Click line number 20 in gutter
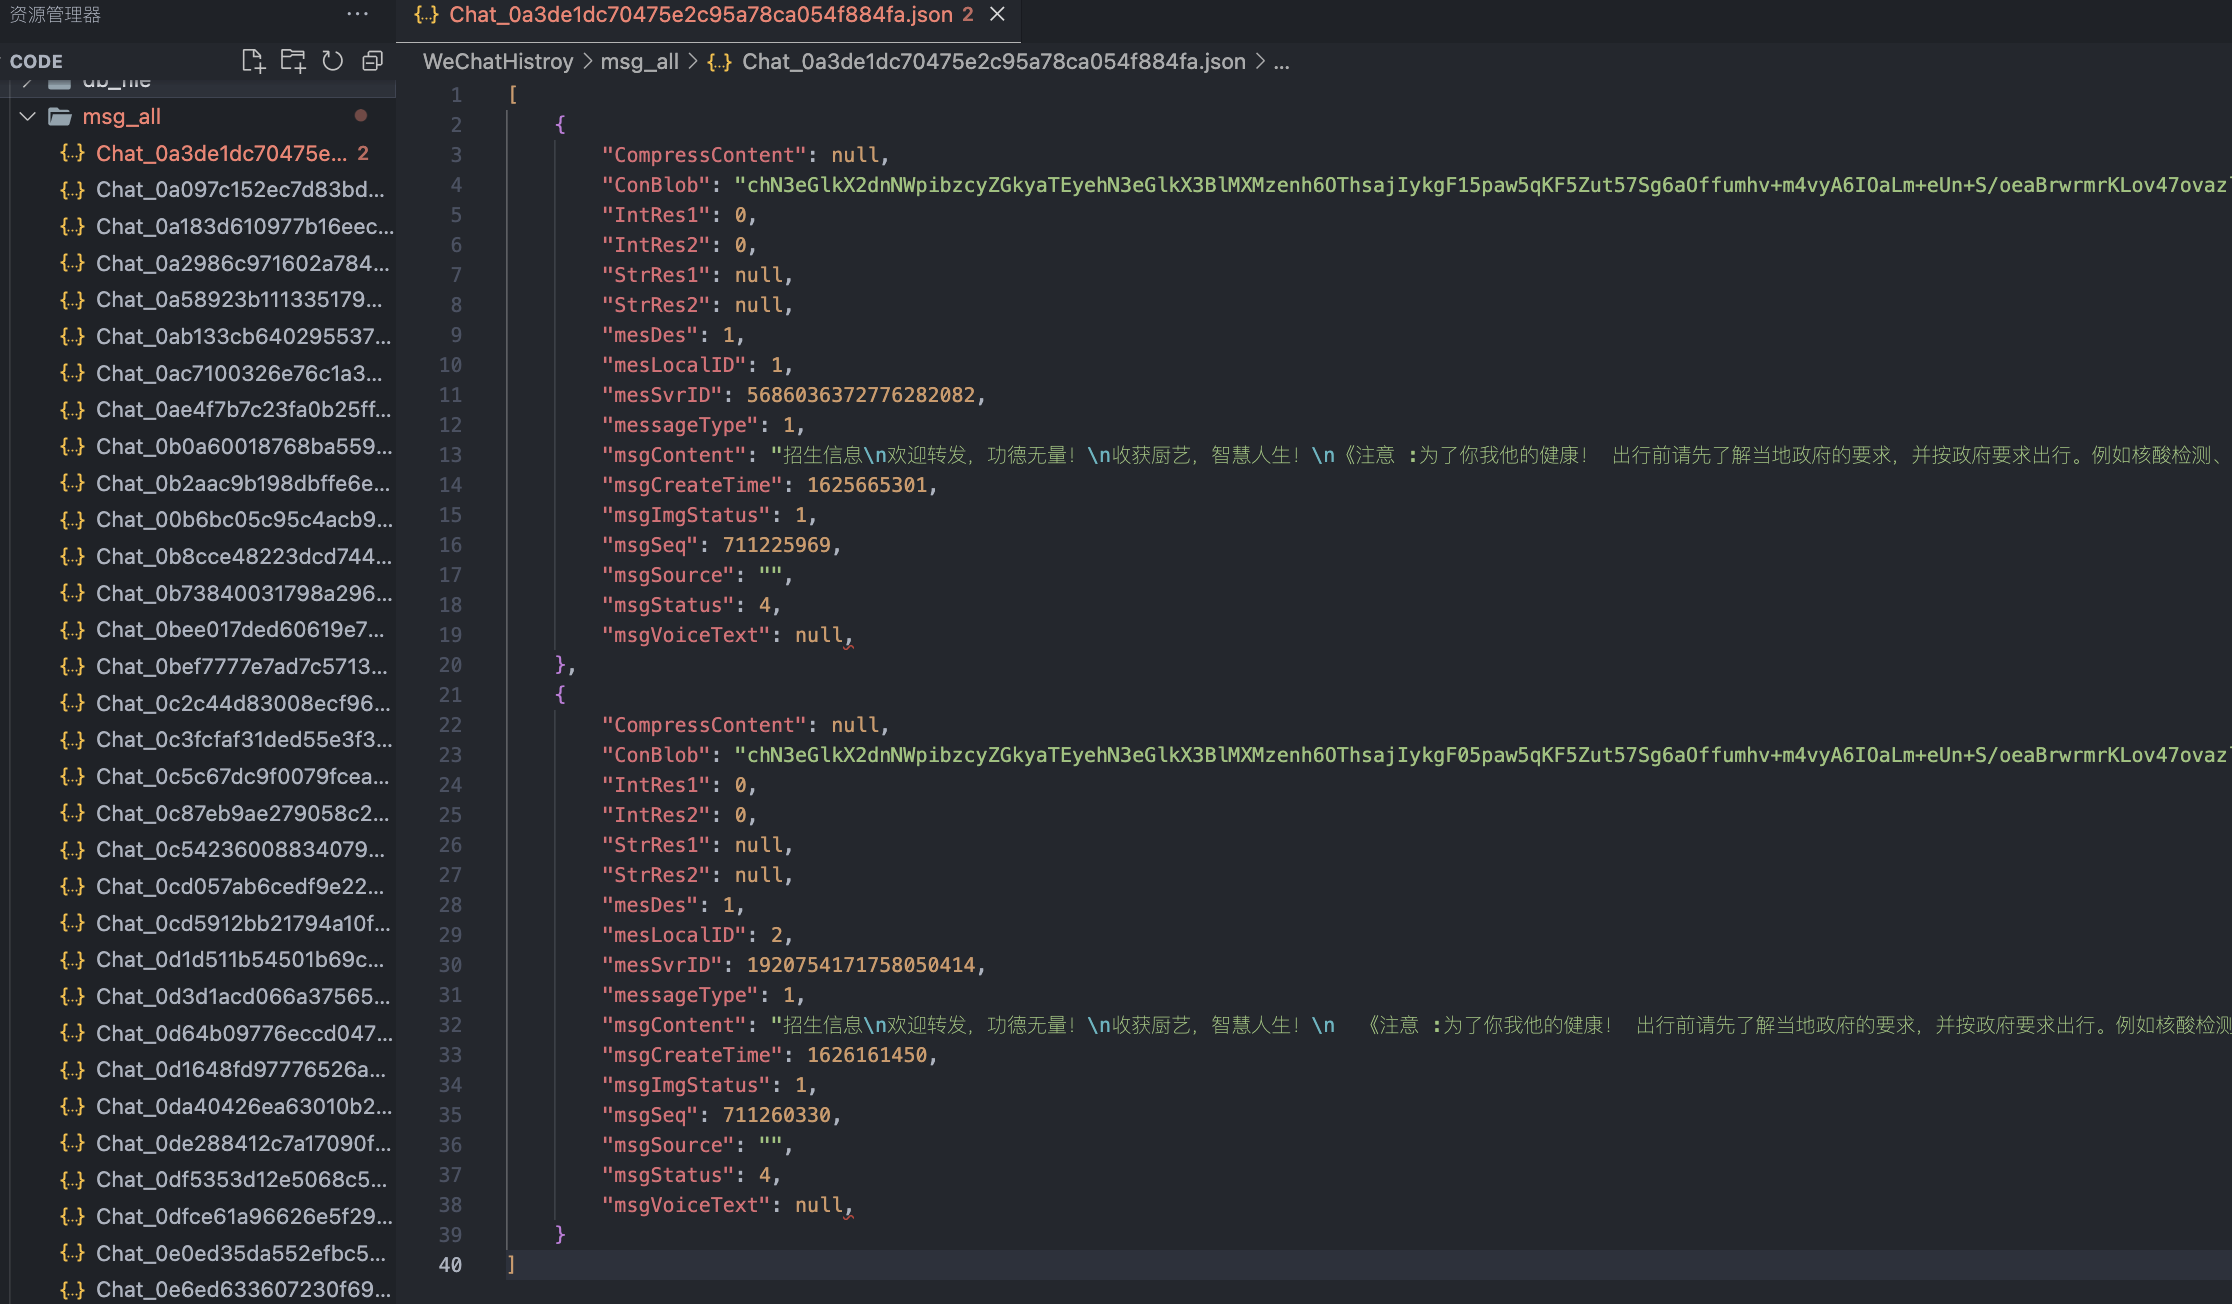 [x=450, y=665]
